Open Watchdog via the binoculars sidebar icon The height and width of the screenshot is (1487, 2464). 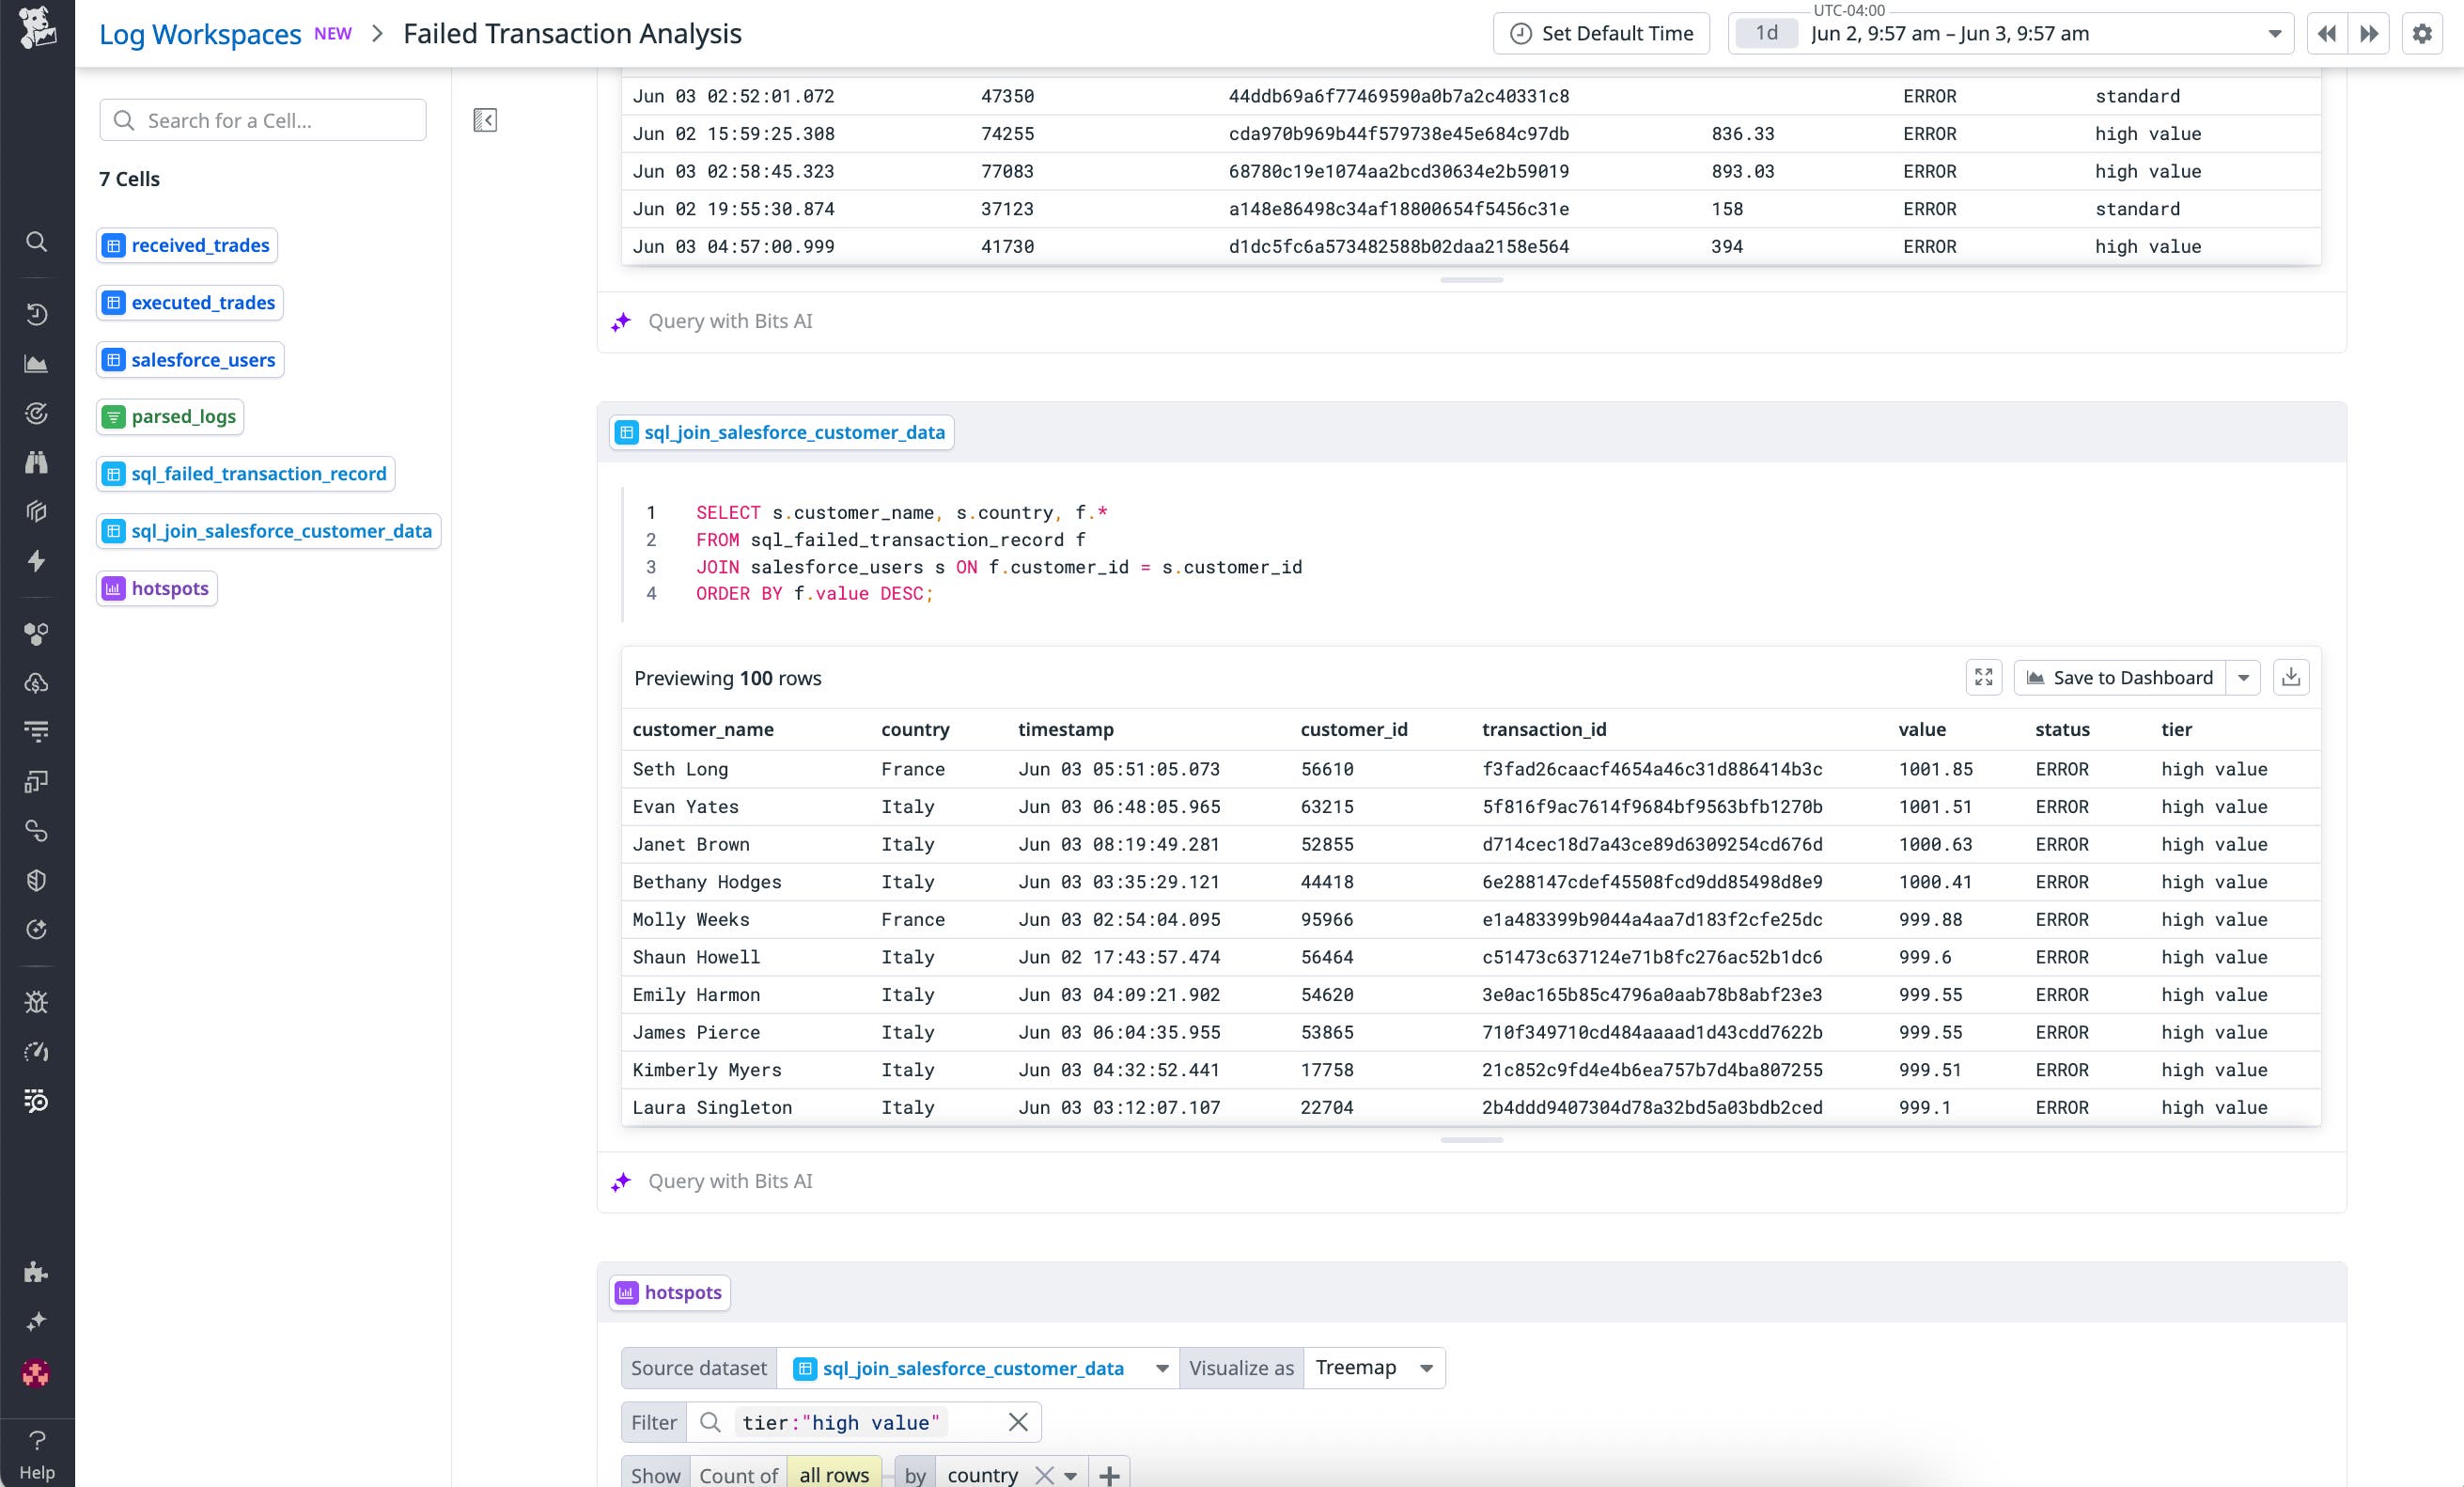37,462
